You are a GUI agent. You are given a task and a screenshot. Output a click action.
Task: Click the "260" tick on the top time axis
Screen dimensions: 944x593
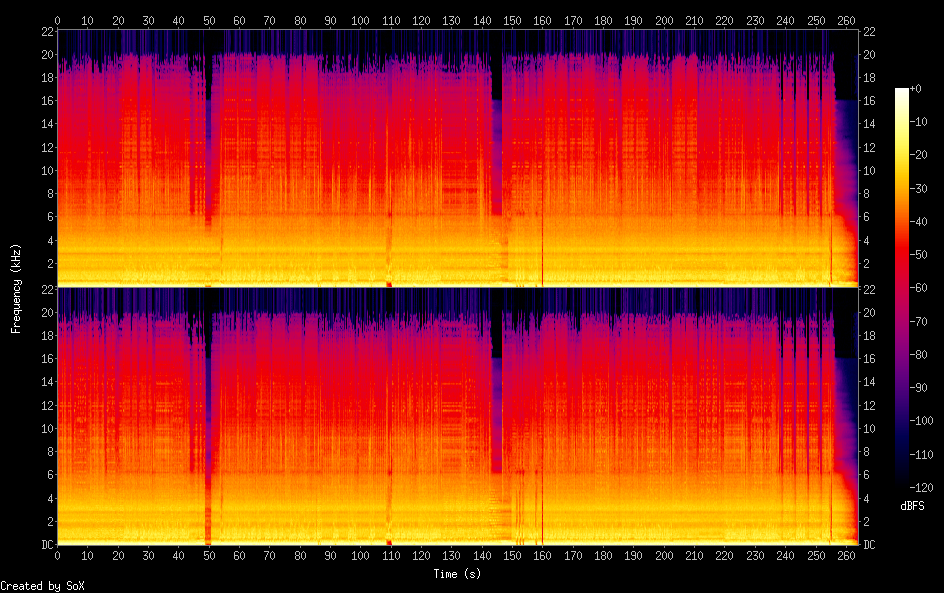point(846,20)
